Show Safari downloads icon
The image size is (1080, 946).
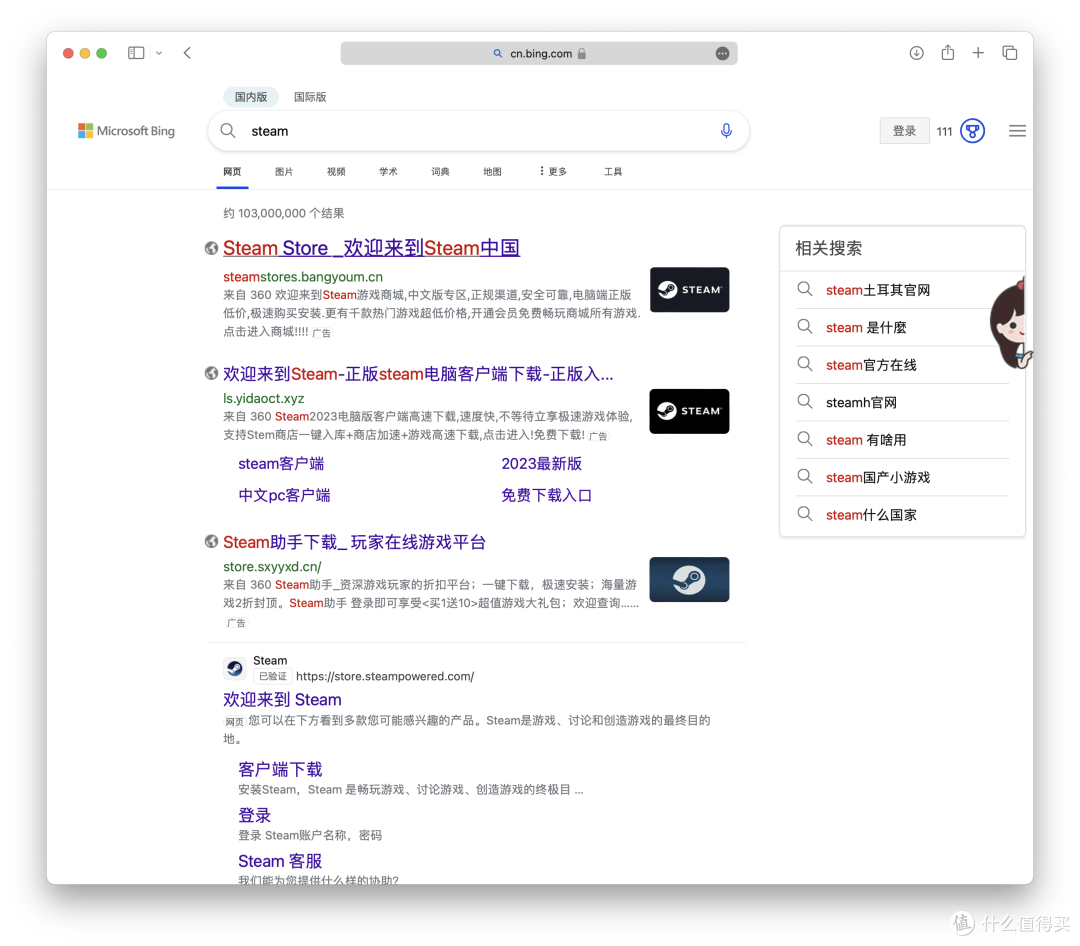[916, 53]
